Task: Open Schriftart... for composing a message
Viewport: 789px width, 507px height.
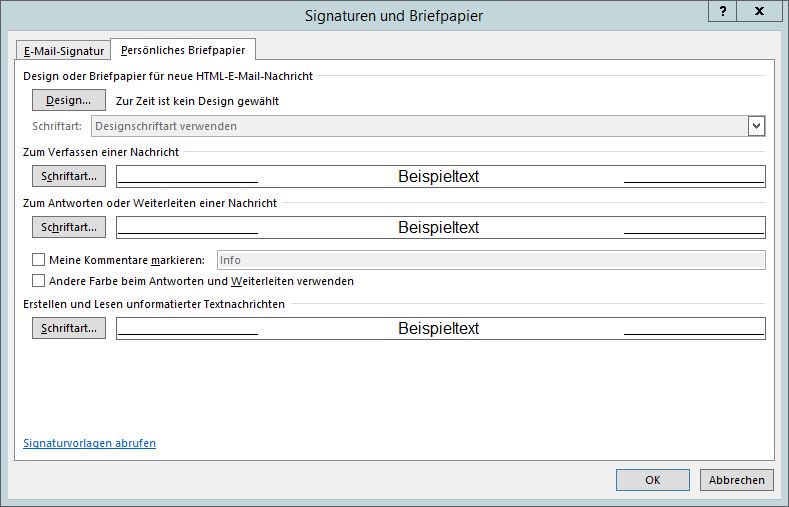Action: [x=69, y=176]
